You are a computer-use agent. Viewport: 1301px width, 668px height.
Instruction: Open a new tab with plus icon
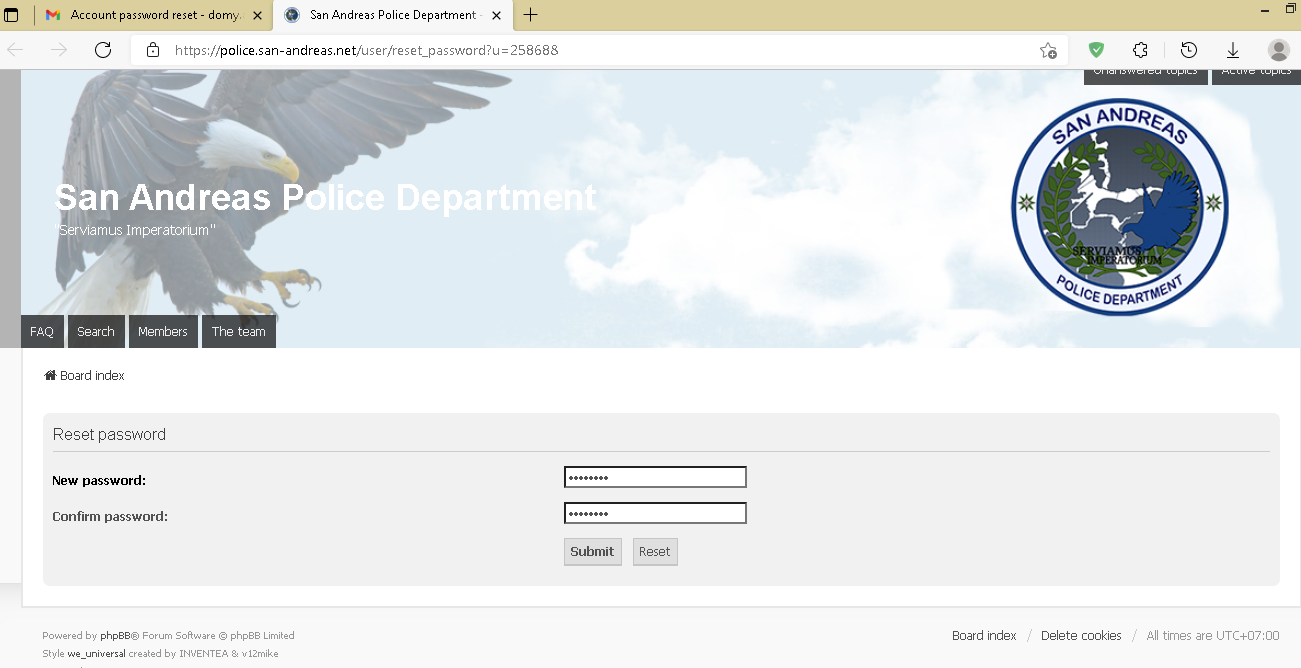pos(530,15)
